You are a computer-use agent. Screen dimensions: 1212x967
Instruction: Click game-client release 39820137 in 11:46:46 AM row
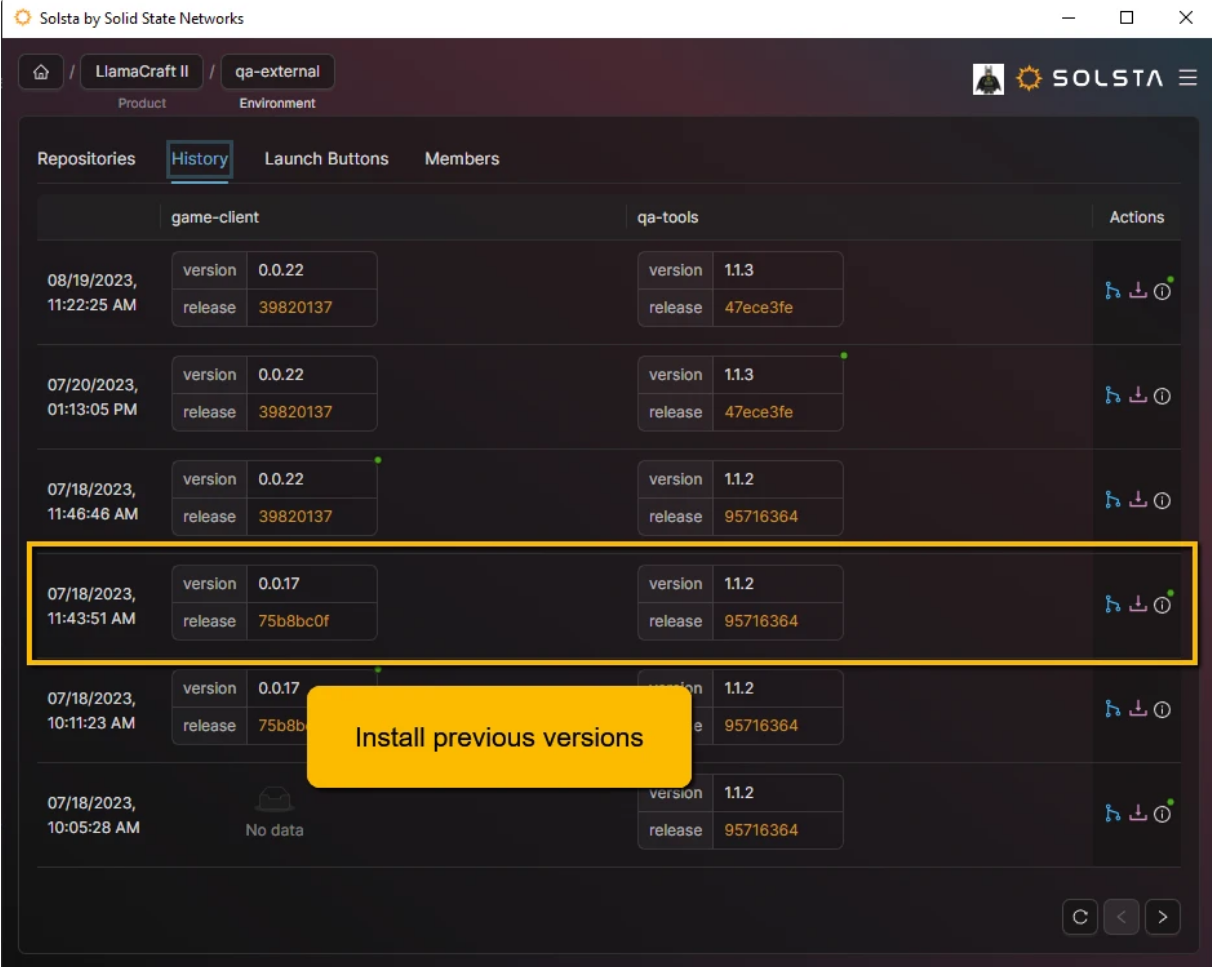295,517
